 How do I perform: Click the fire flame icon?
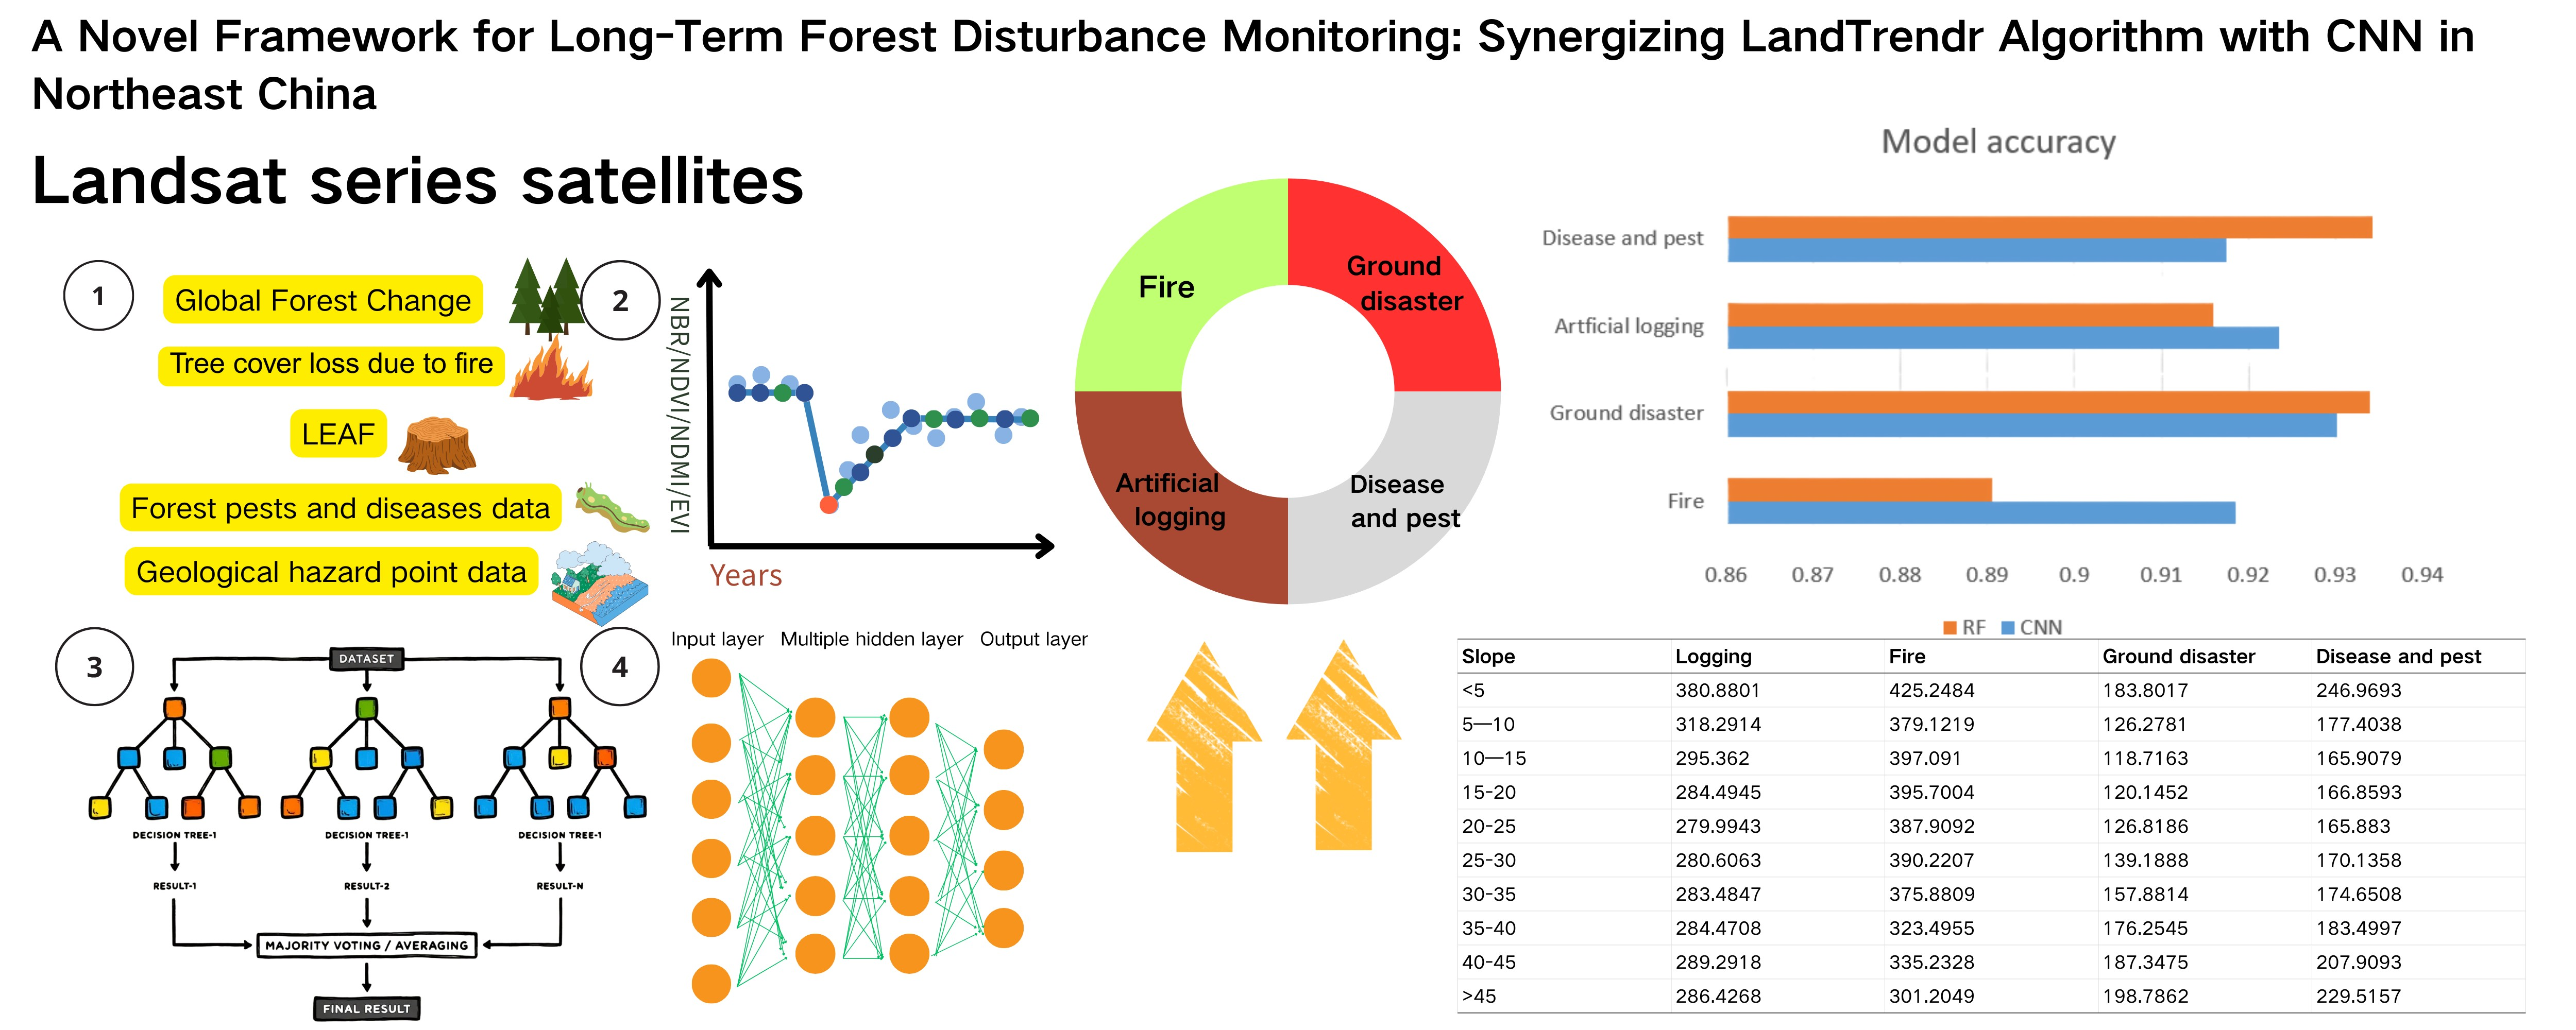click(x=551, y=371)
